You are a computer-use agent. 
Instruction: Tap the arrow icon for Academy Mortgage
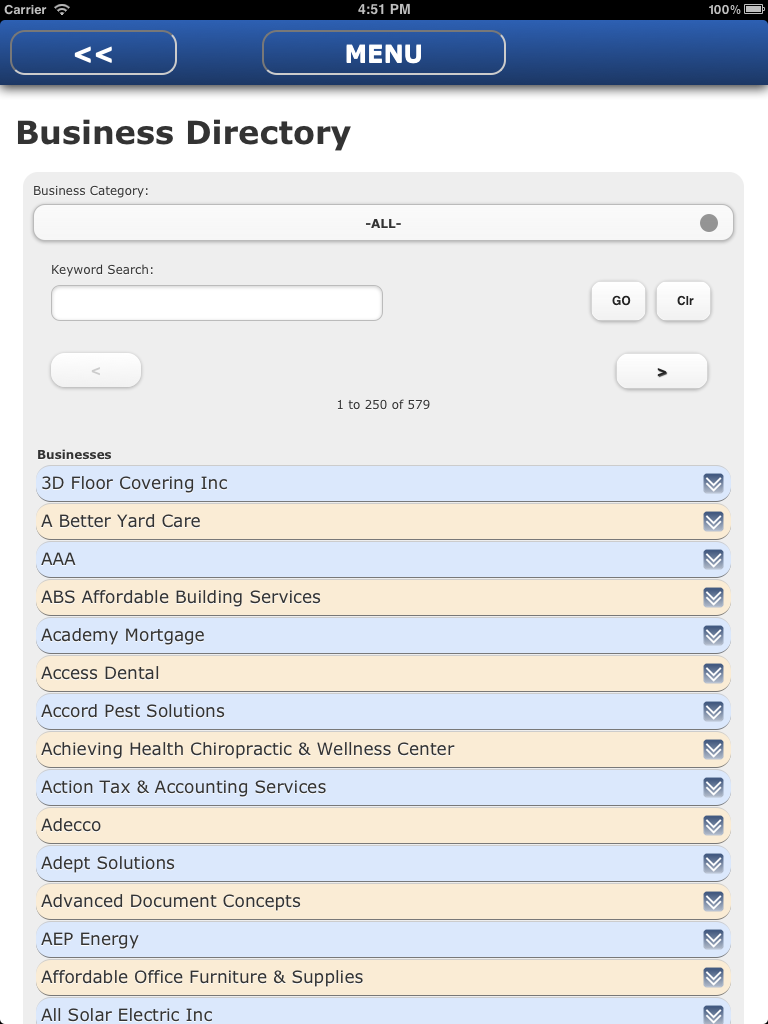(713, 636)
